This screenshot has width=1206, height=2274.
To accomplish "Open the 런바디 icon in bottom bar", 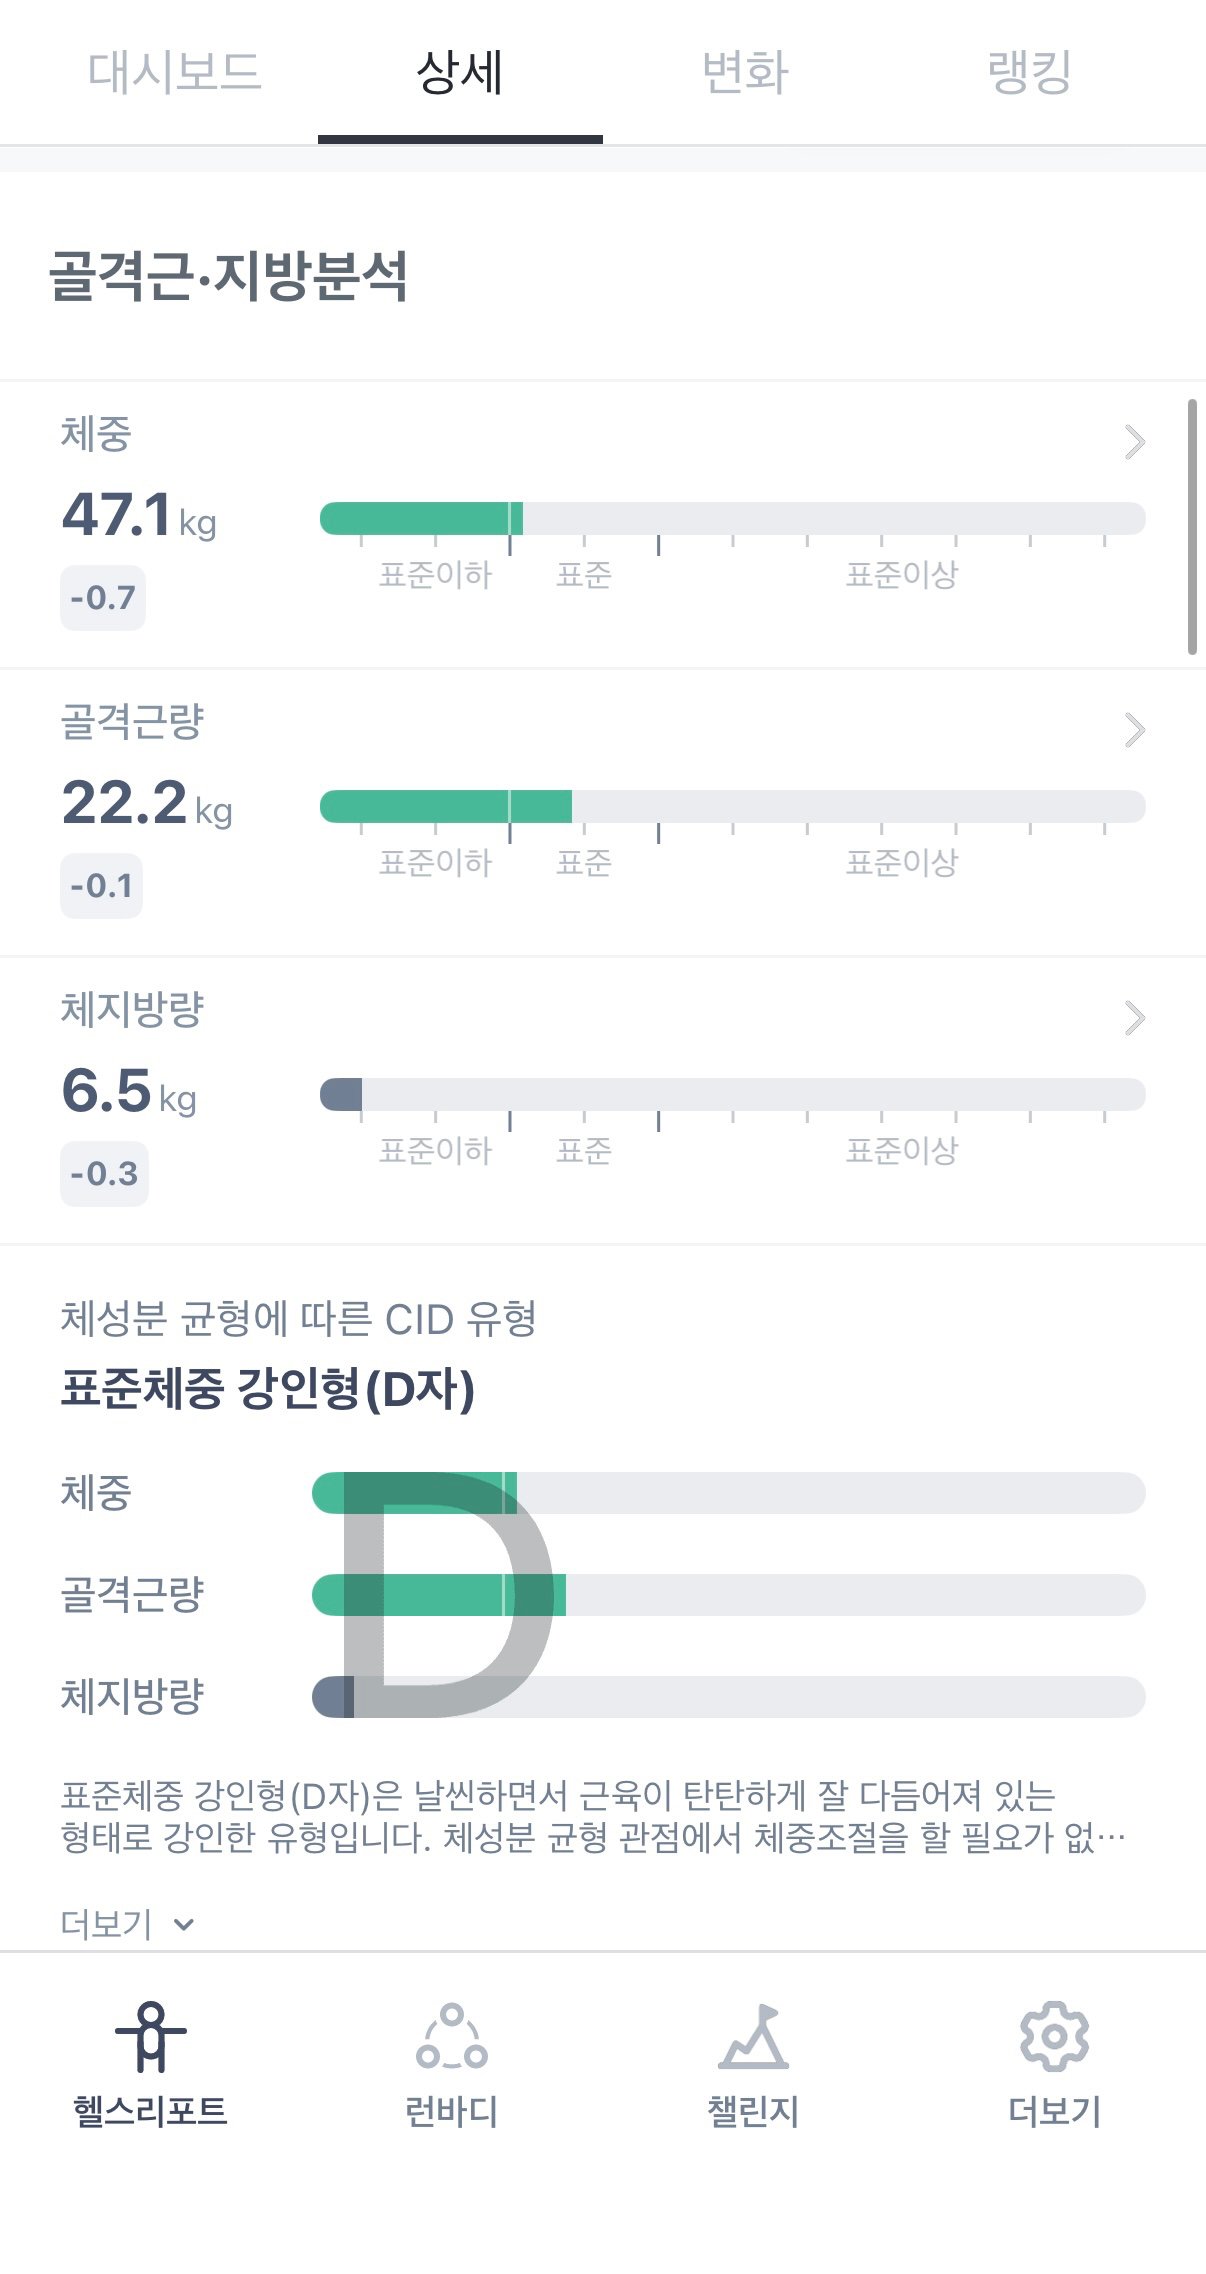I will pyautogui.click(x=451, y=2036).
